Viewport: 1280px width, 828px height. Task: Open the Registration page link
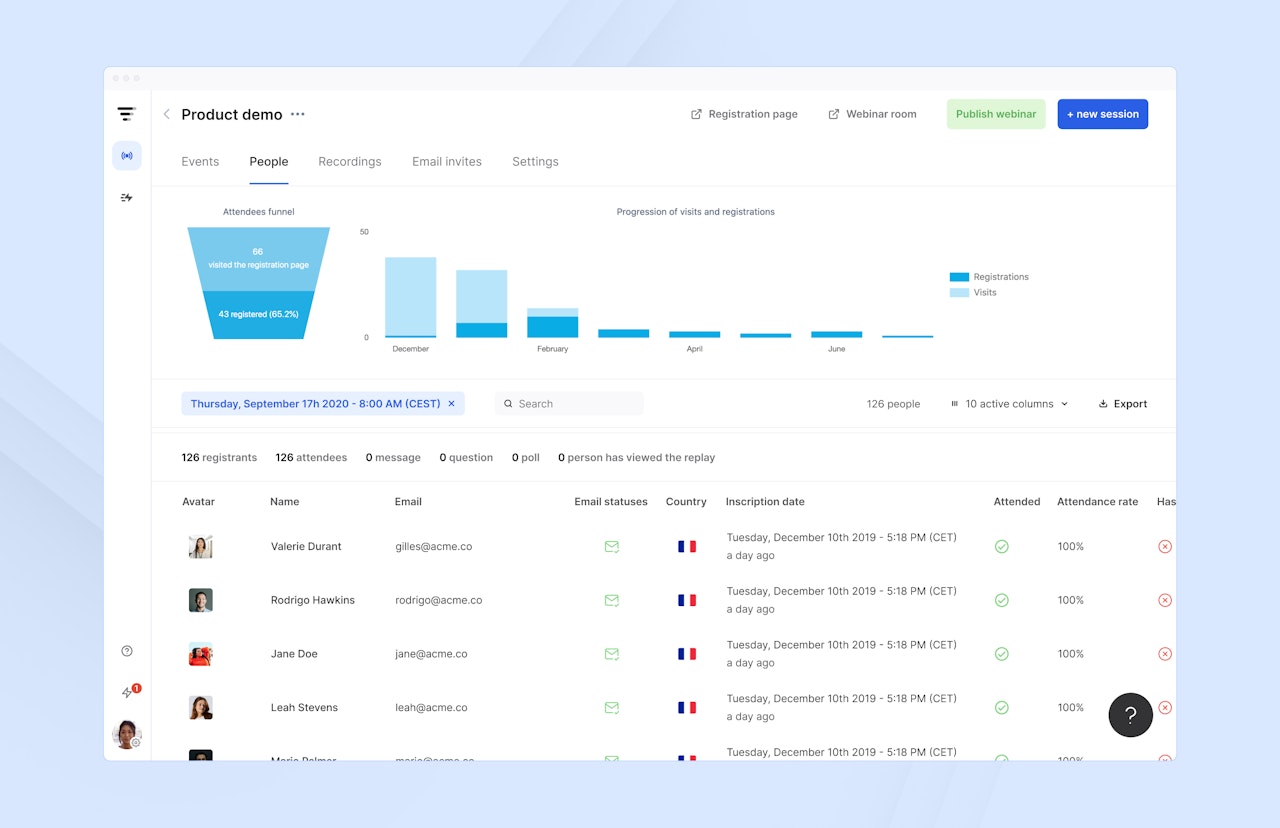click(744, 114)
